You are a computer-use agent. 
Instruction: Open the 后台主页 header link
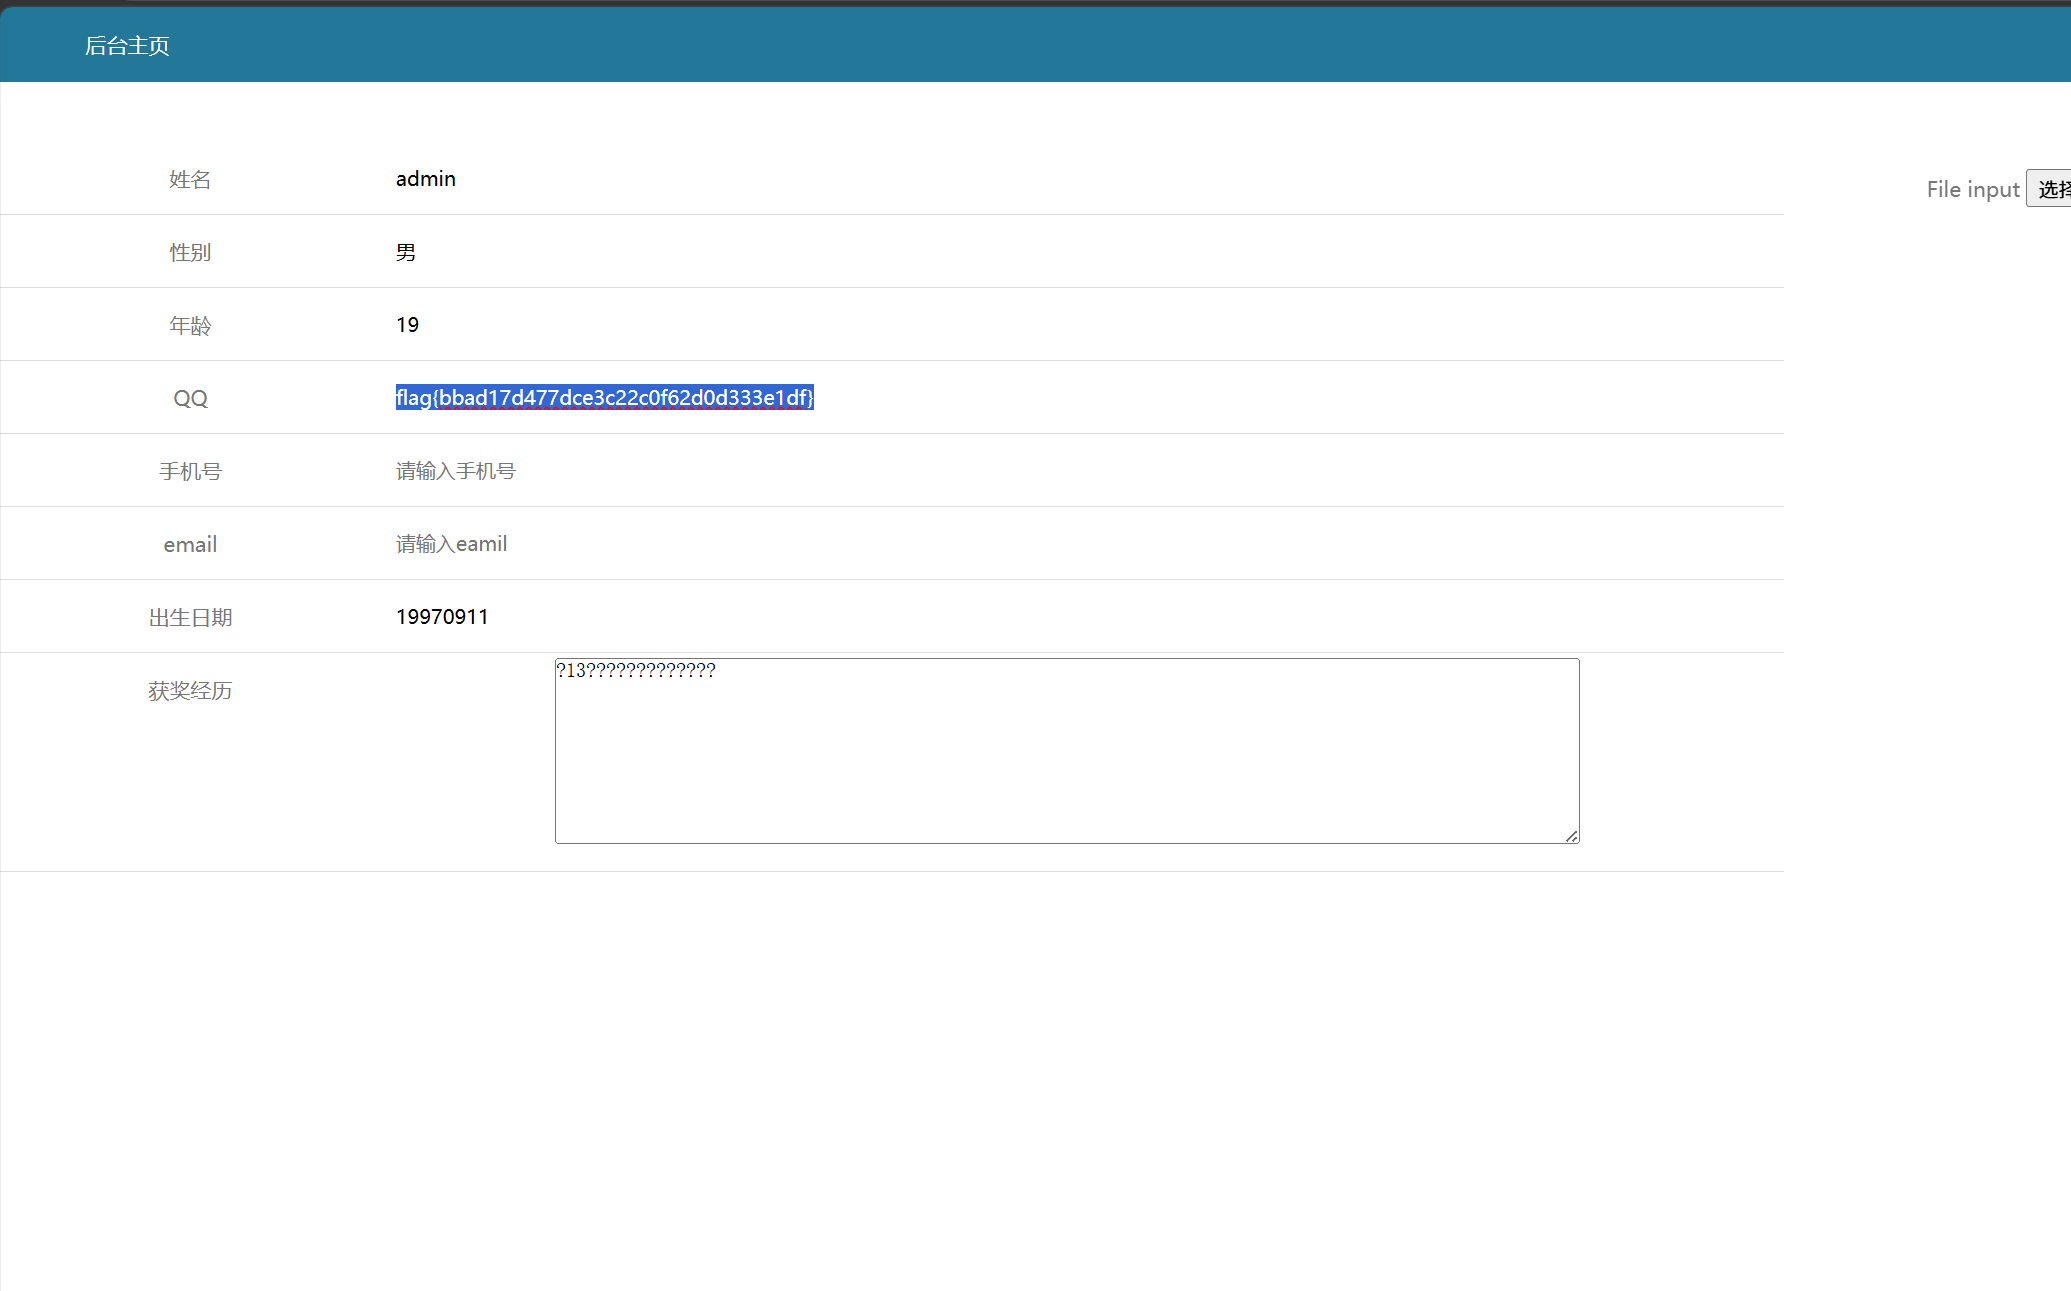tap(127, 46)
